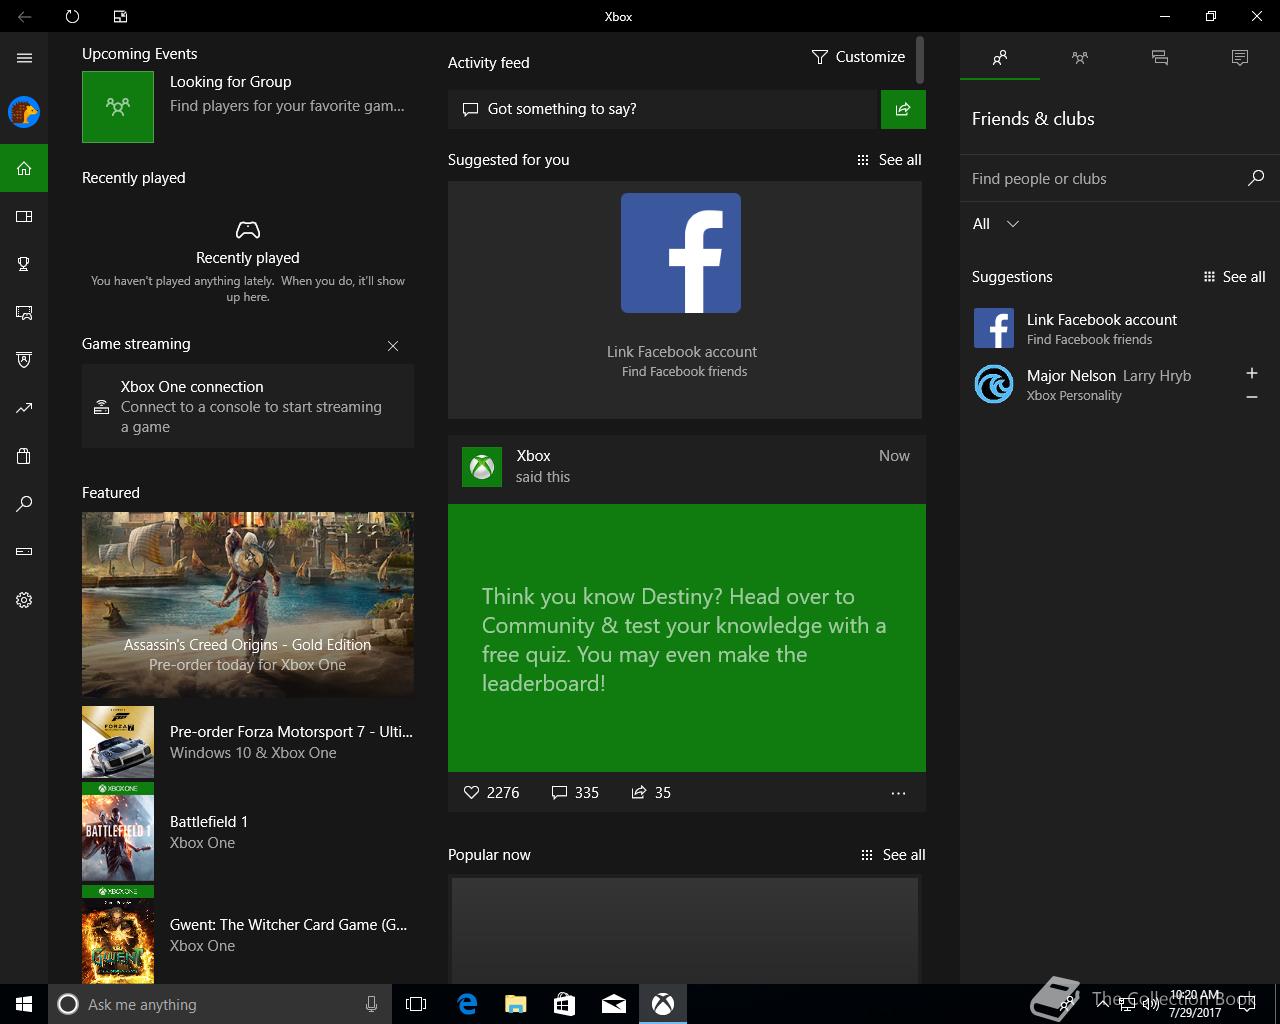1280x1024 pixels.
Task: Switch to the Messages tab in right panel
Action: coord(1160,58)
